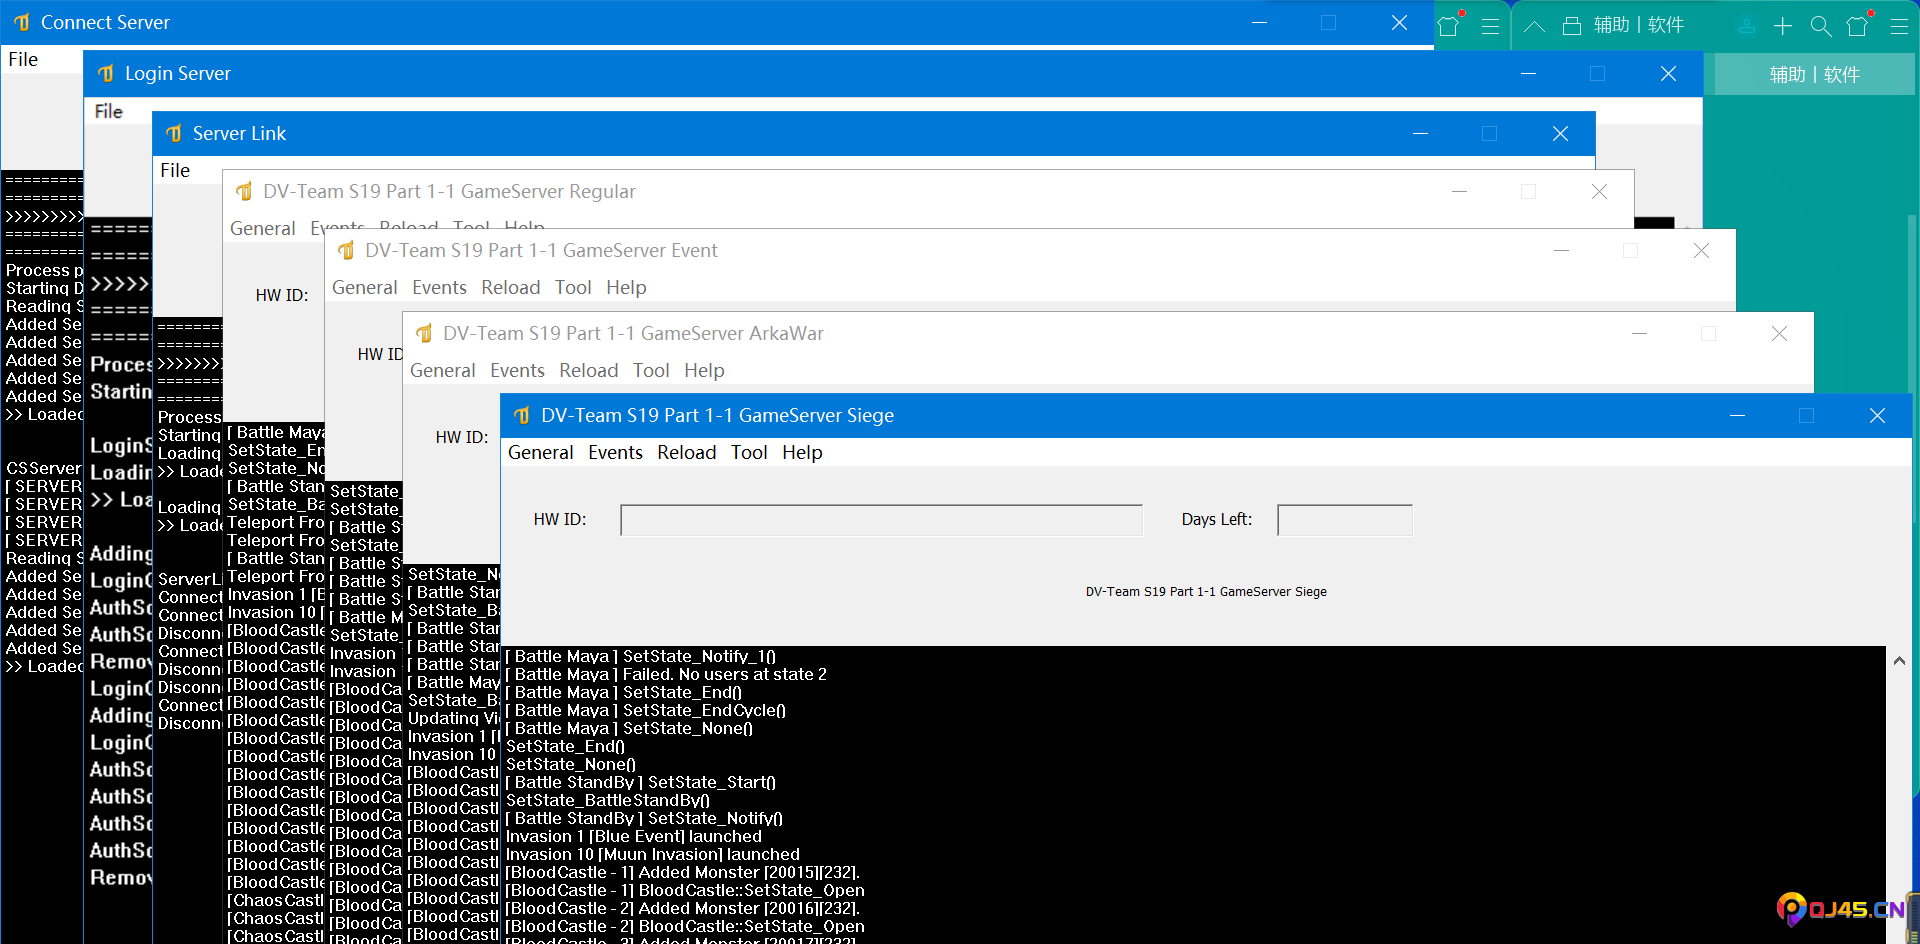Open Tool menu in GameServer Siege window
The width and height of the screenshot is (1920, 944).
[x=749, y=452]
